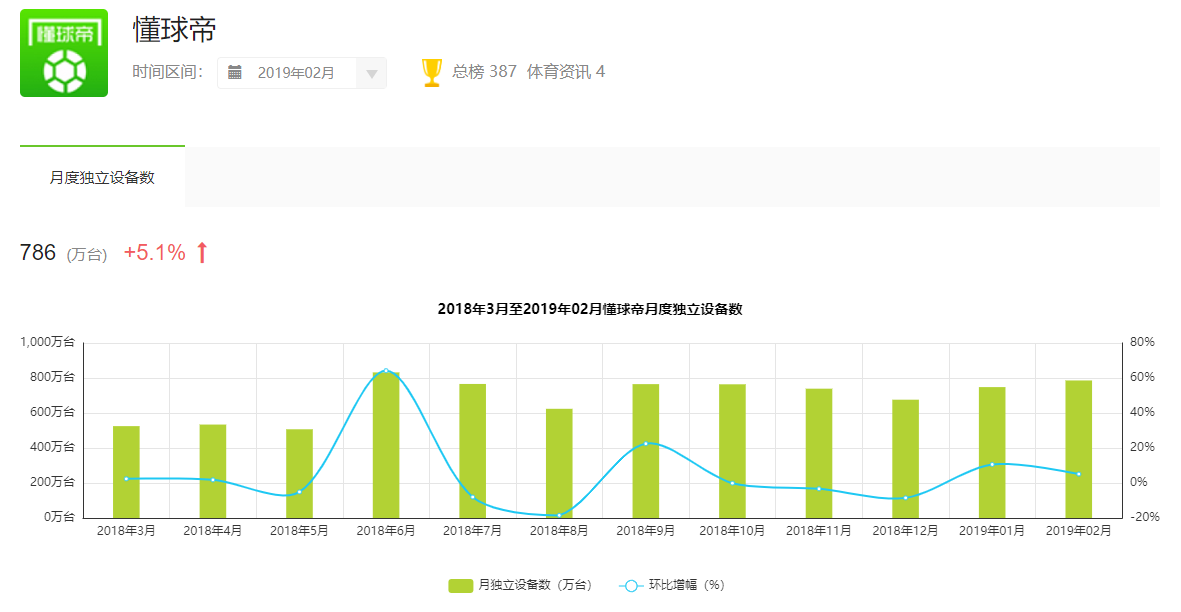Click the calendar icon in date field
1181x612 pixels.
point(235,72)
